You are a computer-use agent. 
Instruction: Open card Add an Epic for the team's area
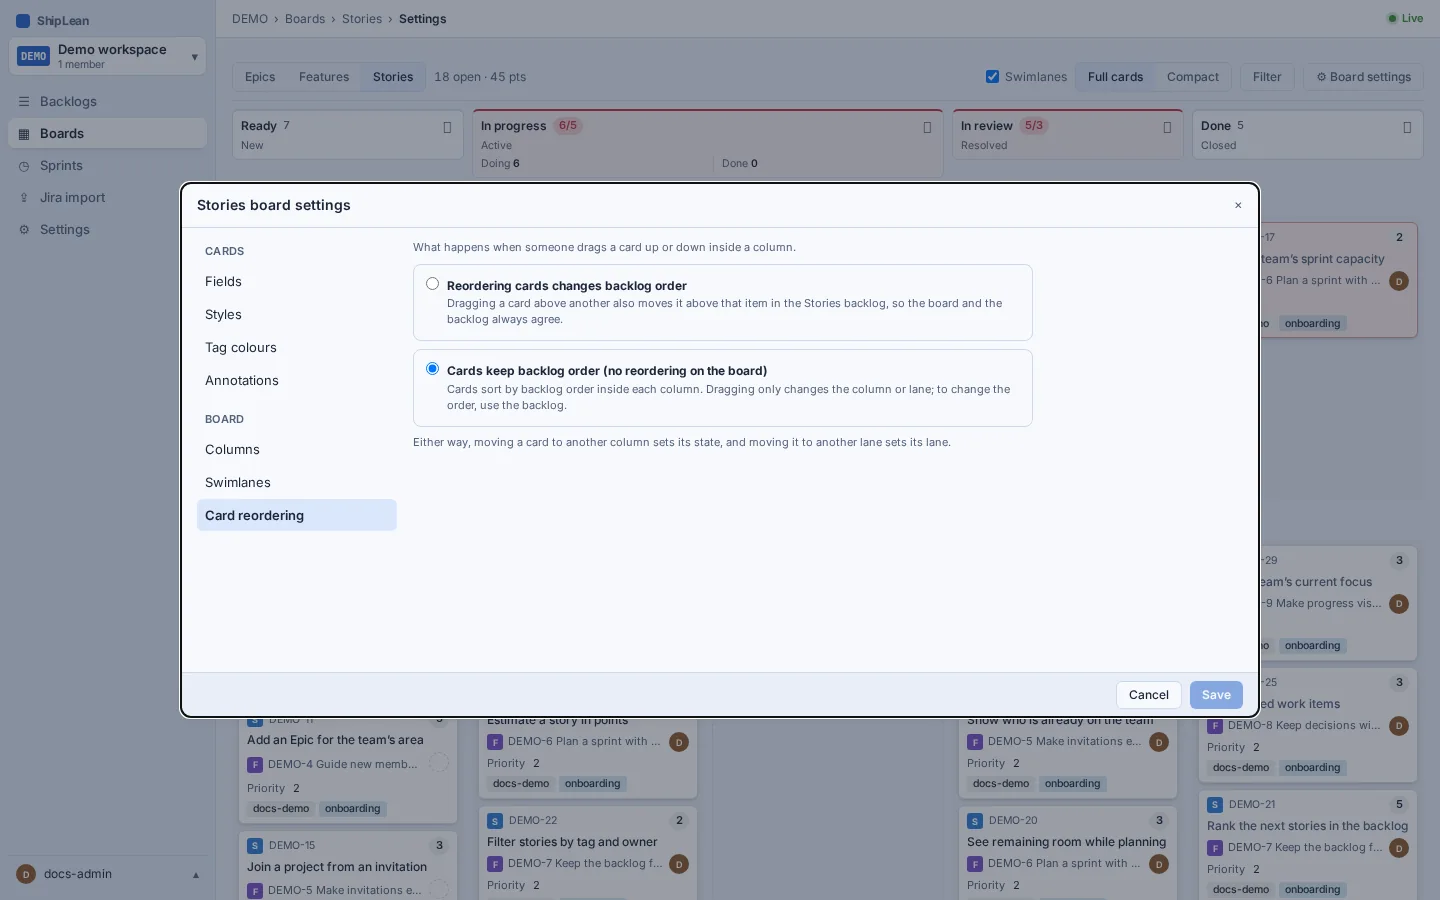point(335,741)
